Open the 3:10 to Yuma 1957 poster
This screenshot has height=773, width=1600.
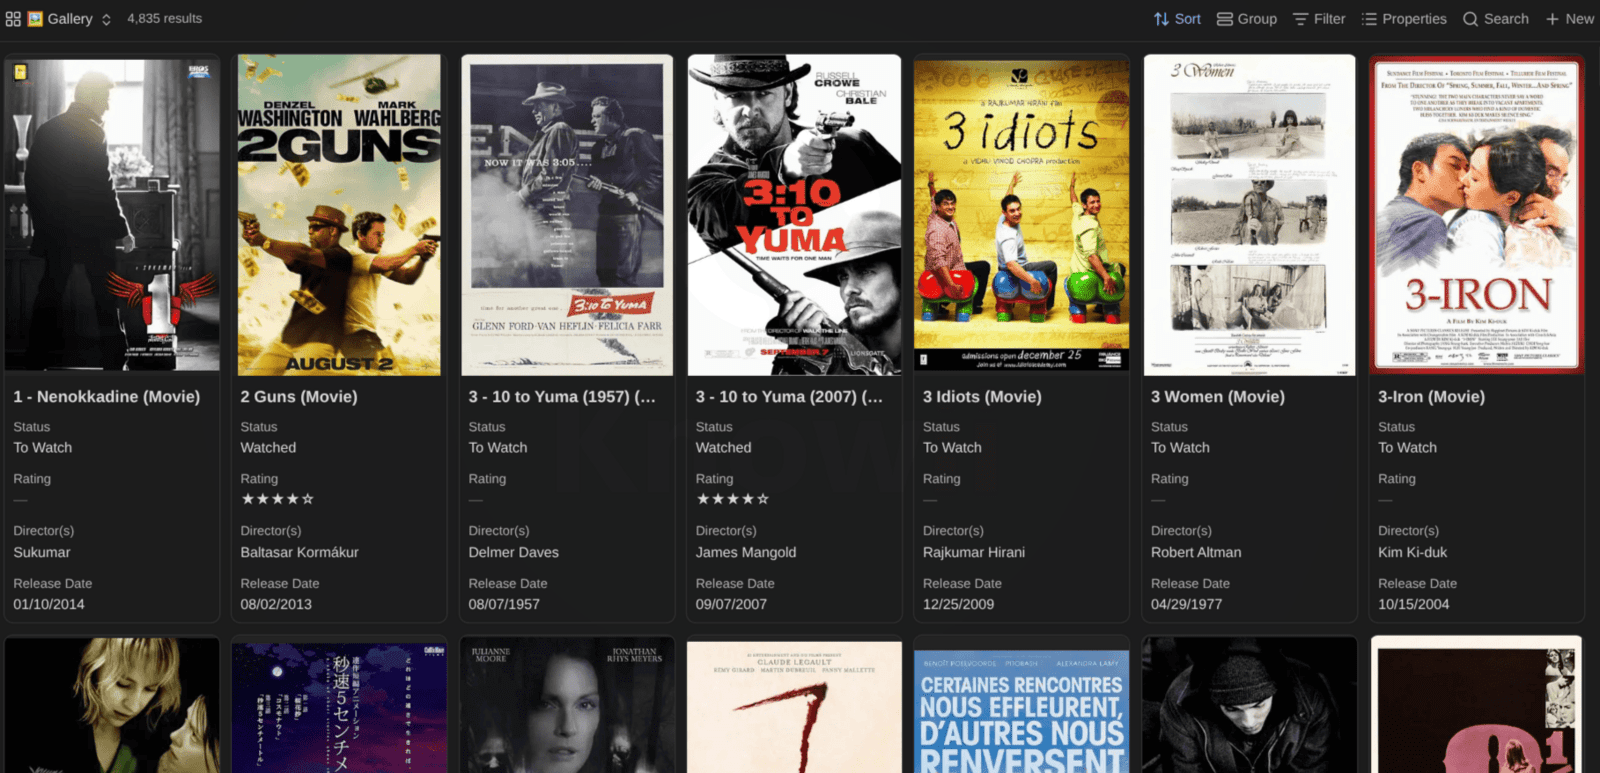click(567, 215)
